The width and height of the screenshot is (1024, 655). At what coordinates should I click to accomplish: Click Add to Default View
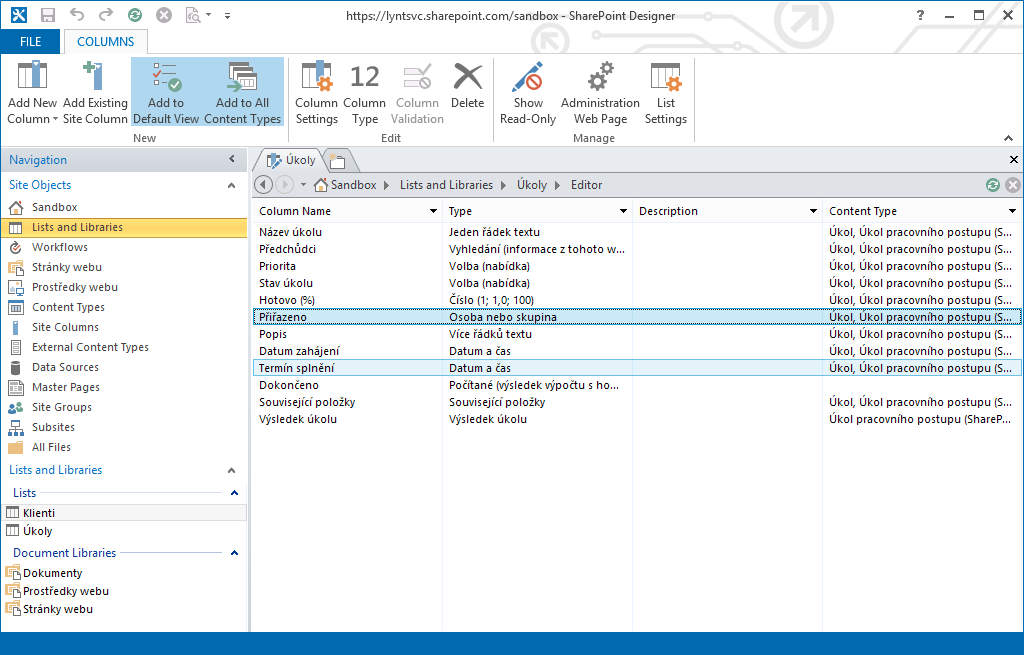(x=166, y=92)
